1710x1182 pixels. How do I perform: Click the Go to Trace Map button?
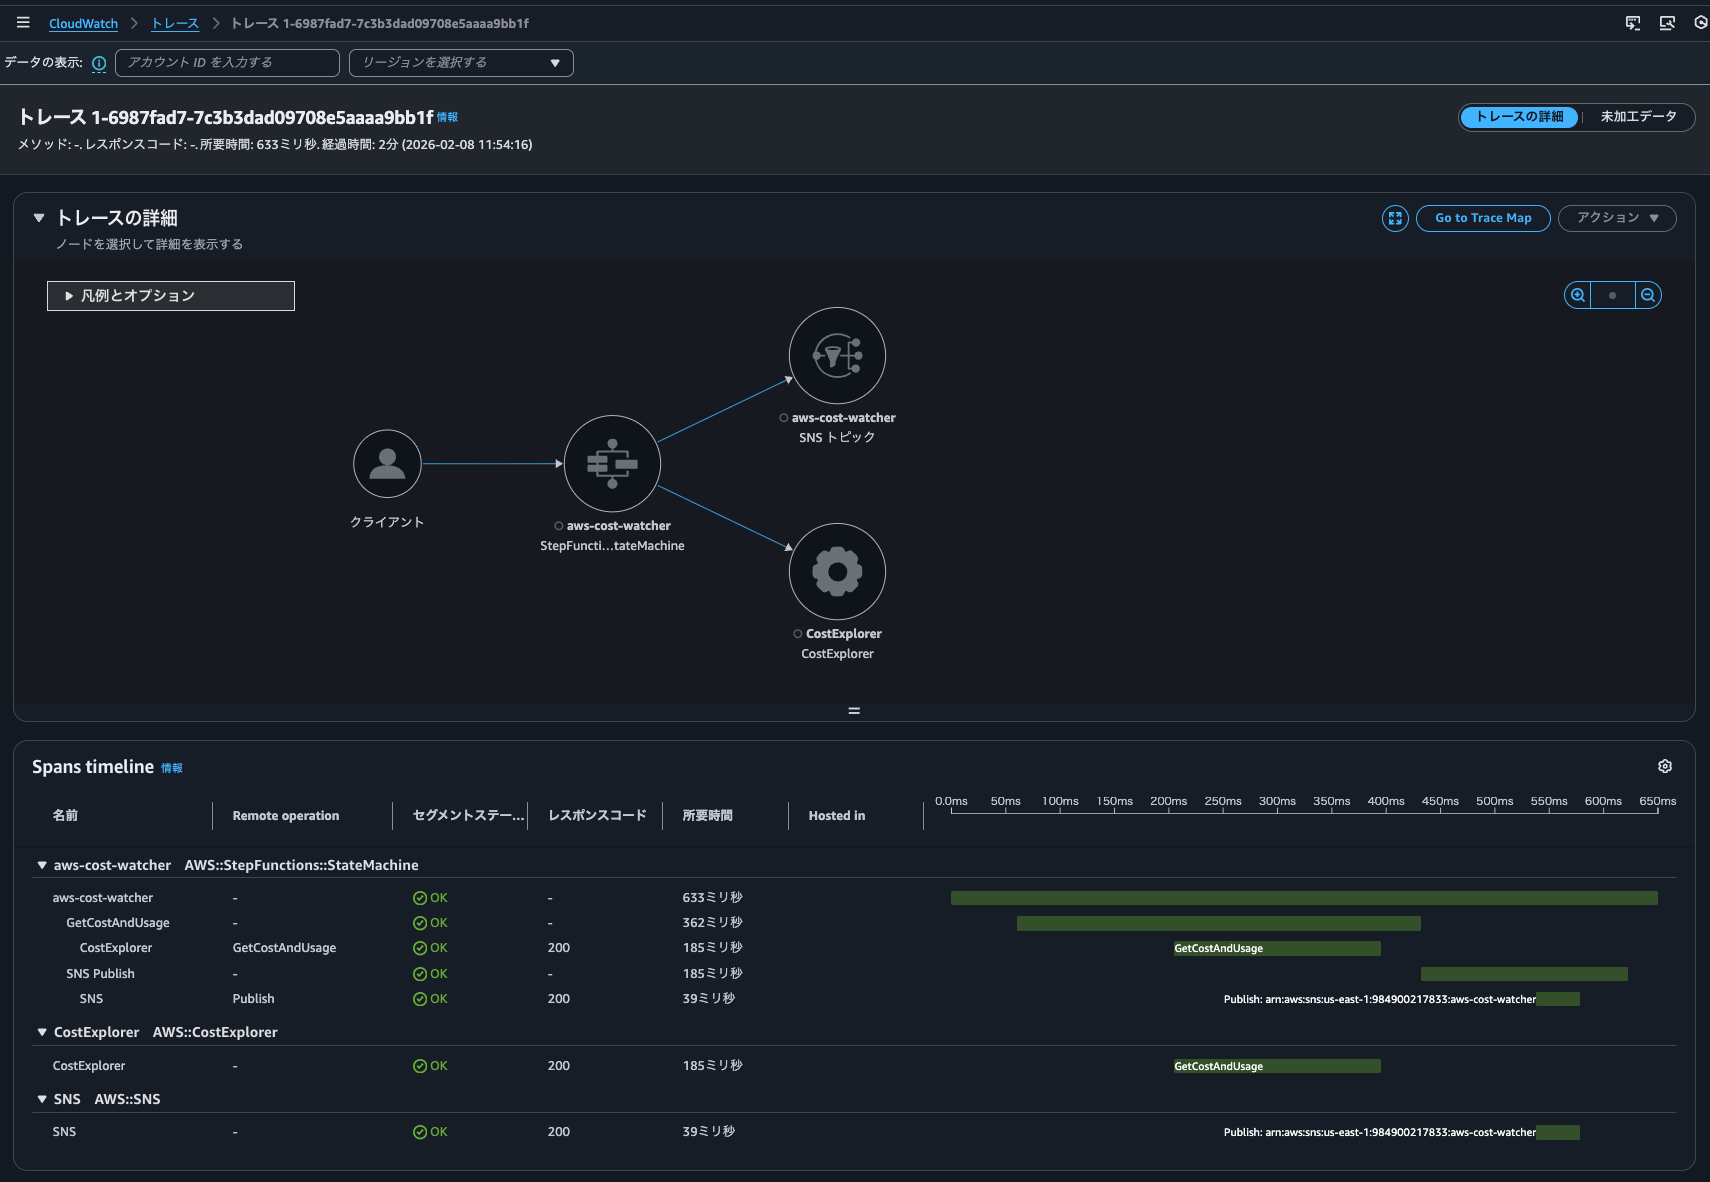tap(1483, 218)
